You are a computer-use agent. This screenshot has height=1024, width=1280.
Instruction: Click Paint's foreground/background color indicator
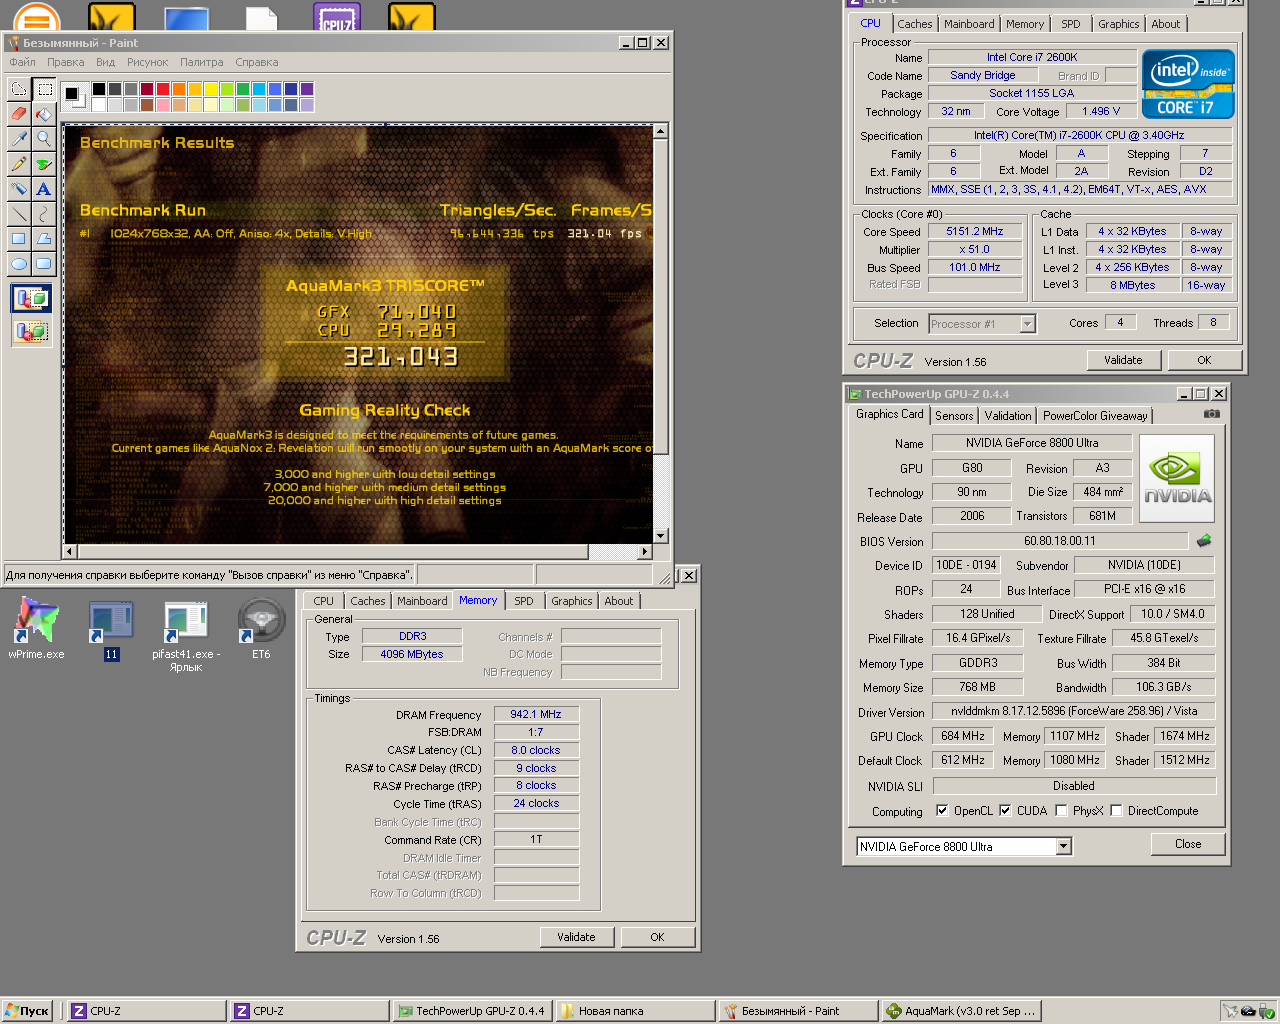[x=75, y=97]
